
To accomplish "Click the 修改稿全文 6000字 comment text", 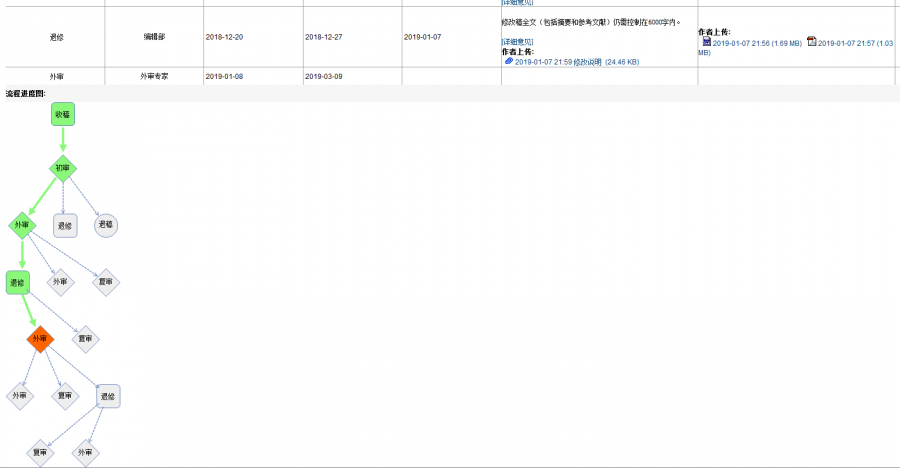I will 591,22.
